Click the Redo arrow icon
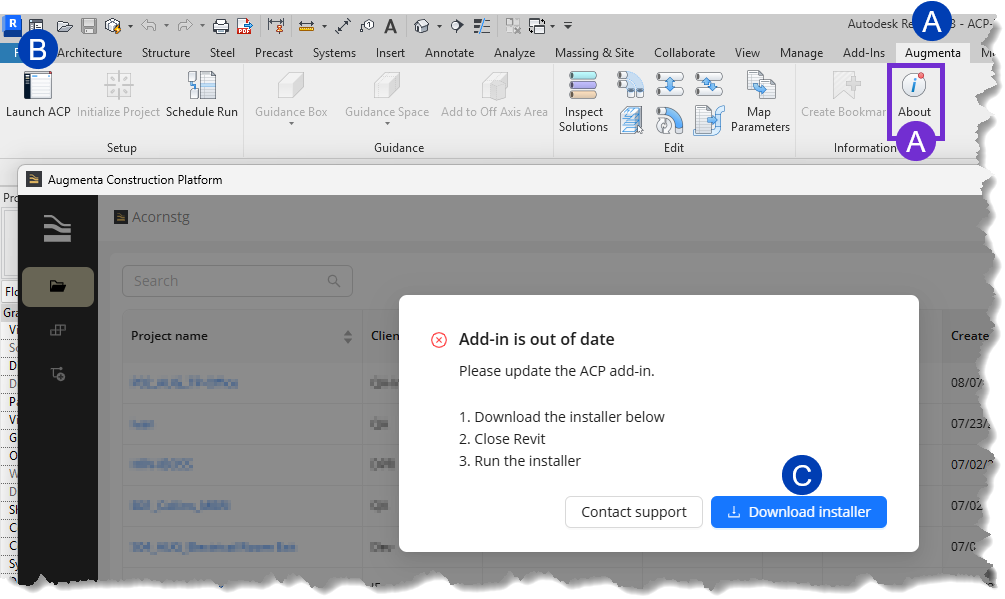The width and height of the screenshot is (1005, 599). (x=185, y=26)
